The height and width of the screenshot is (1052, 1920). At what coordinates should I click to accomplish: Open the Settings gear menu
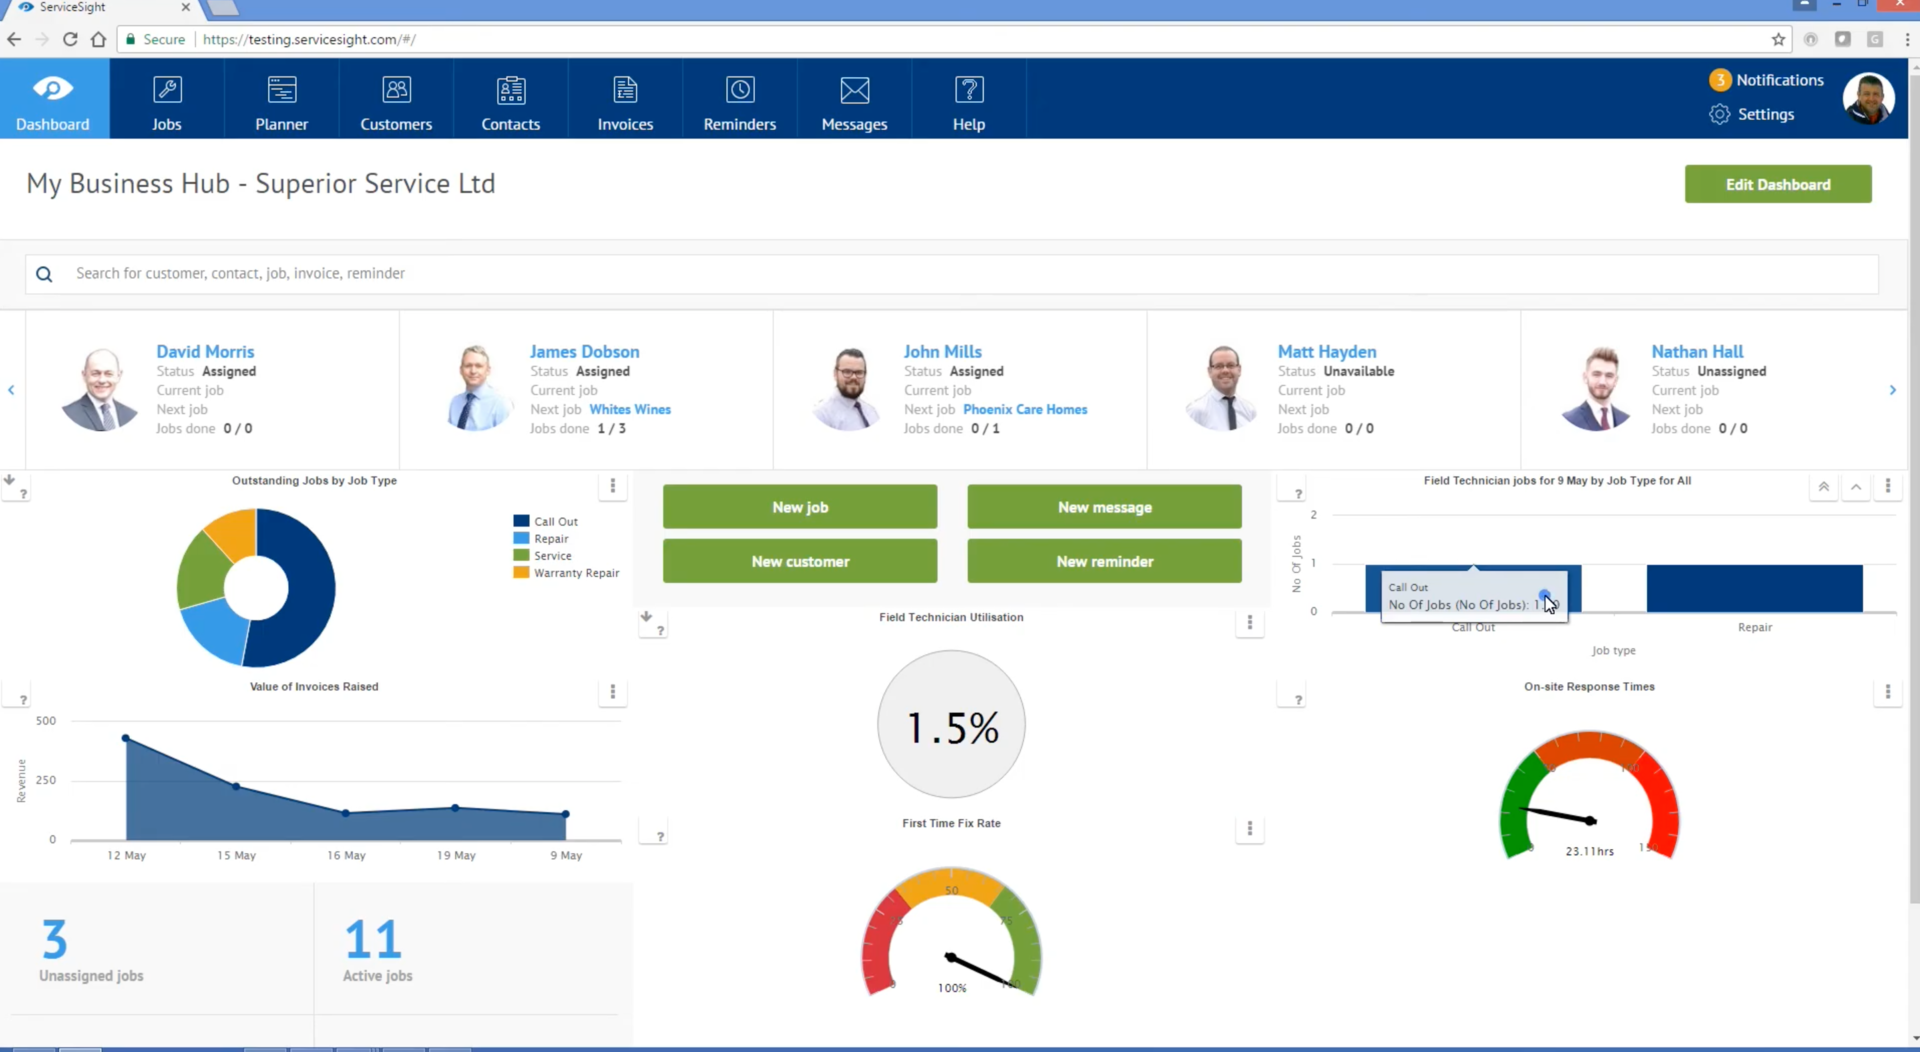tap(1720, 114)
